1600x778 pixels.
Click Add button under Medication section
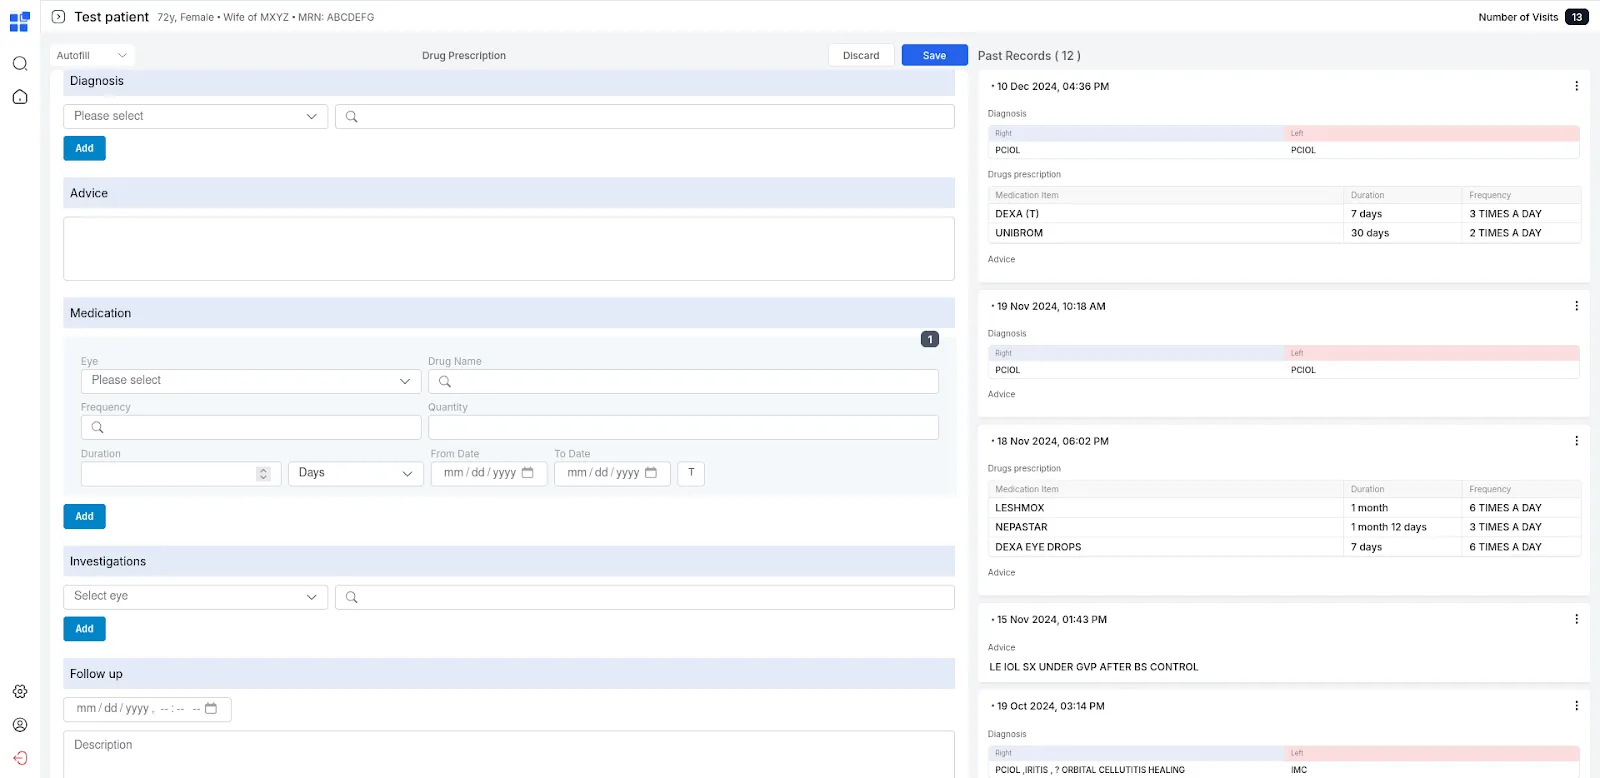point(84,517)
